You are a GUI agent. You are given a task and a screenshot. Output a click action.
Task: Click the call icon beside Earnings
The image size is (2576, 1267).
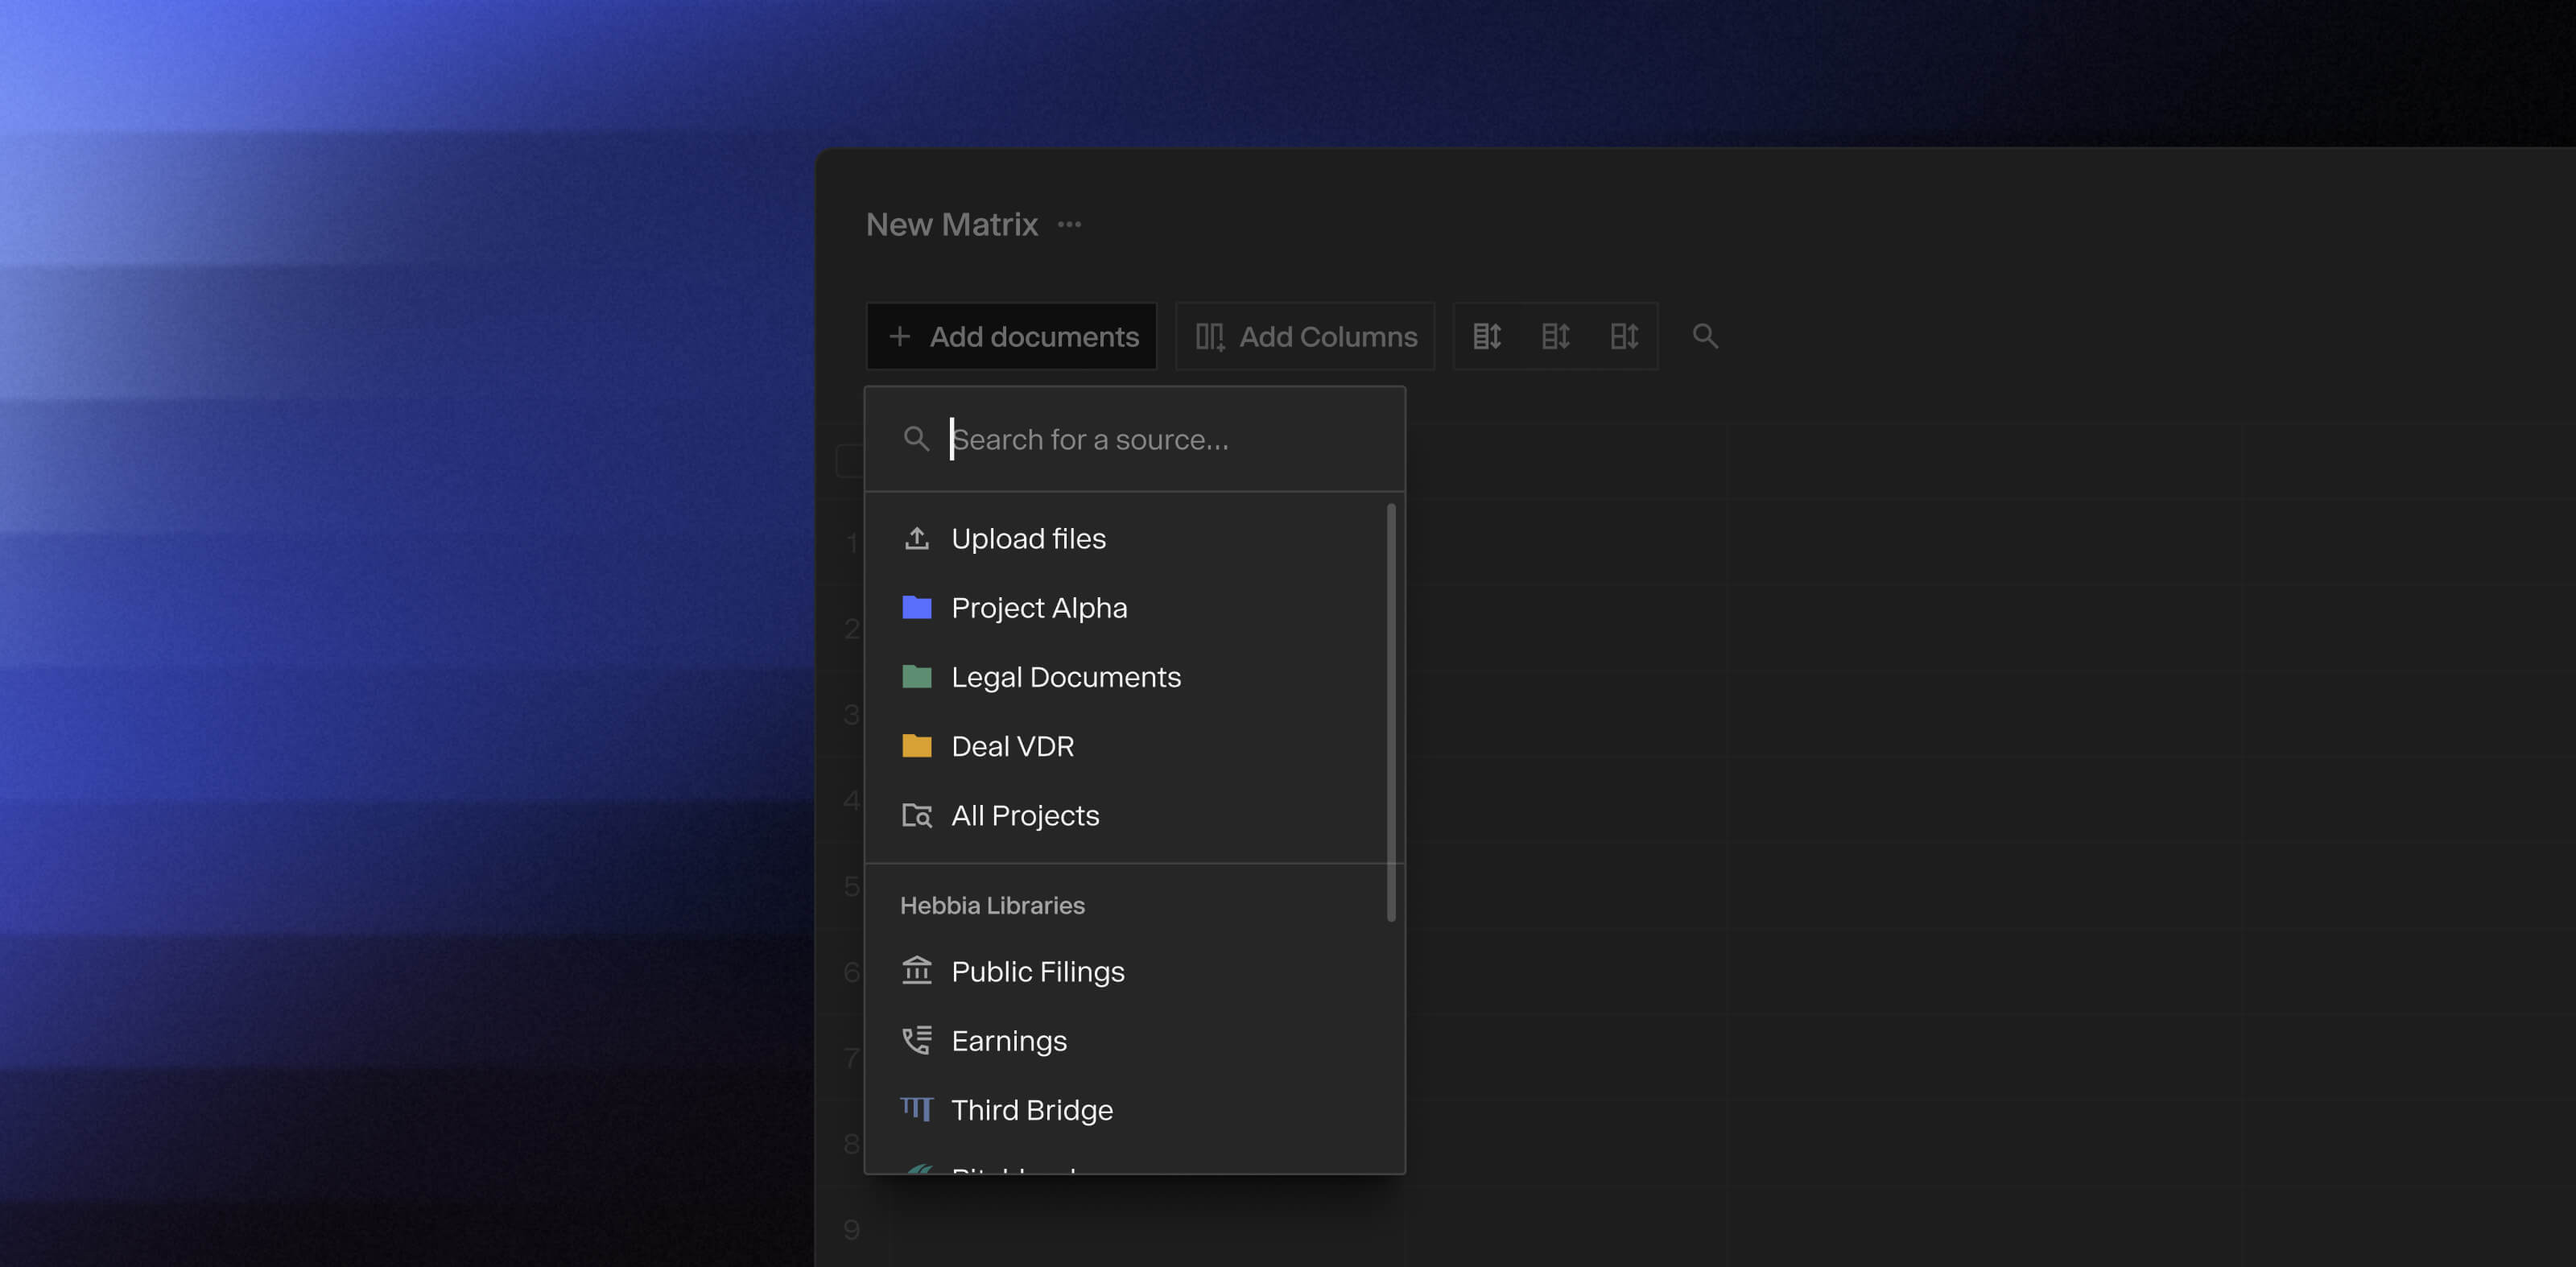tap(915, 1040)
